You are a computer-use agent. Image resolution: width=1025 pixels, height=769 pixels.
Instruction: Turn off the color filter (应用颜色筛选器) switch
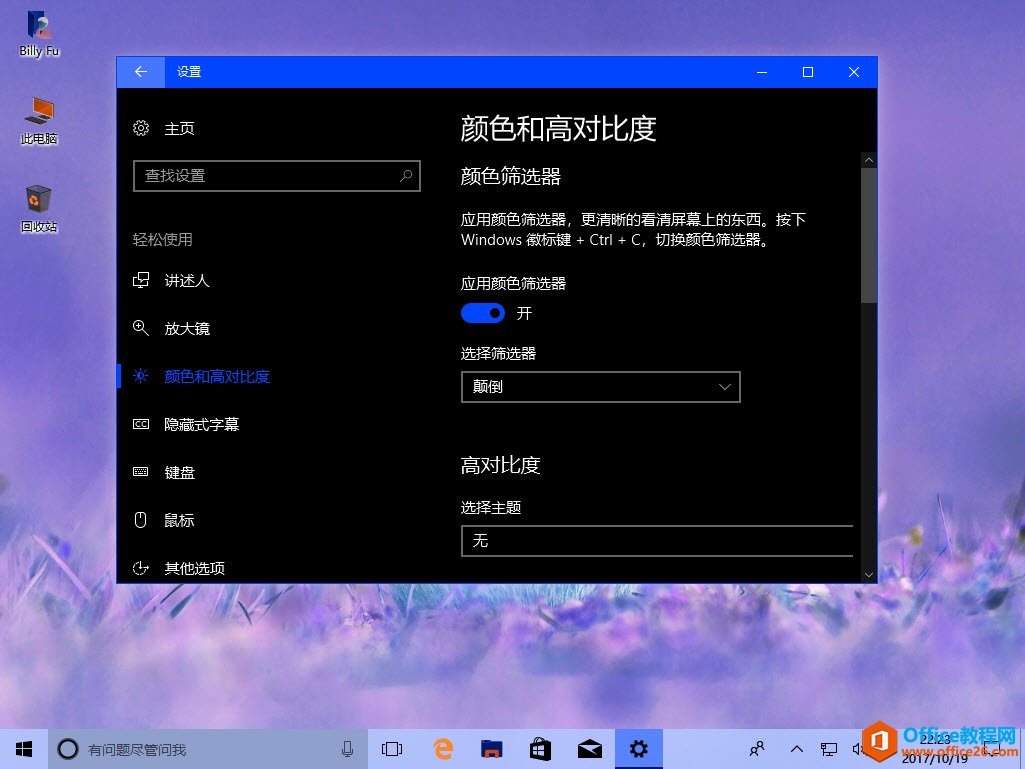[483, 314]
